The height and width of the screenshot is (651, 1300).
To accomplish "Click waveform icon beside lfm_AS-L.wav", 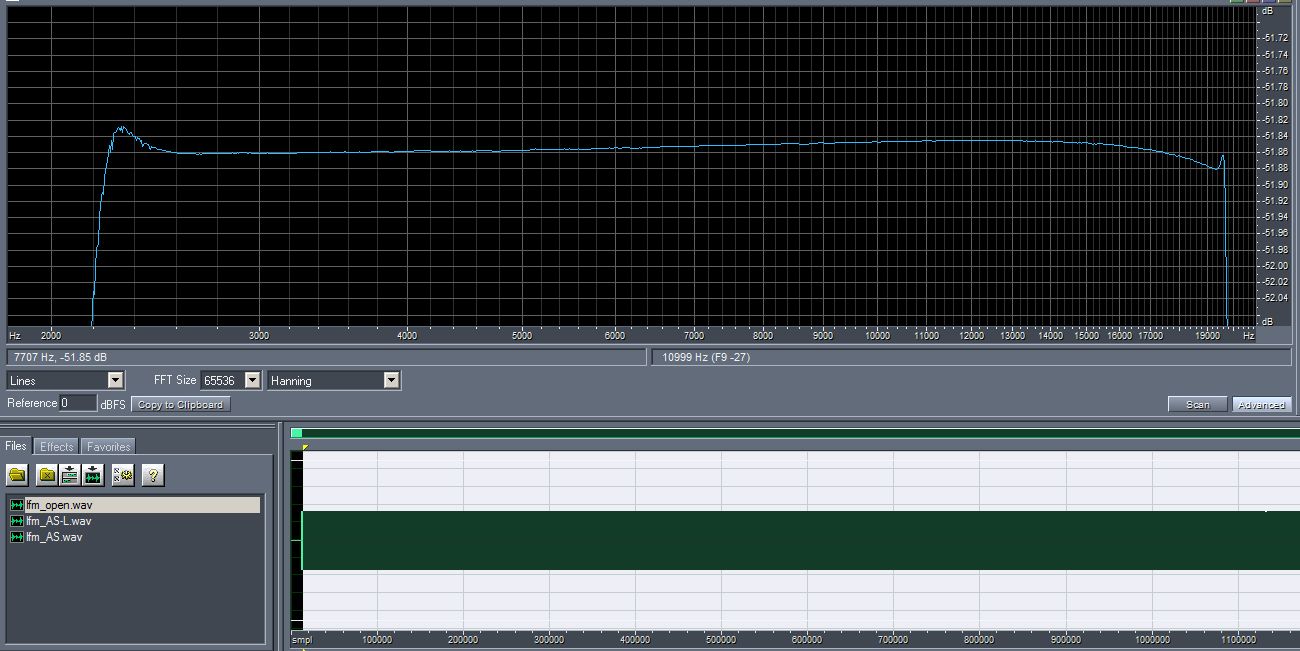I will pyautogui.click(x=17, y=521).
